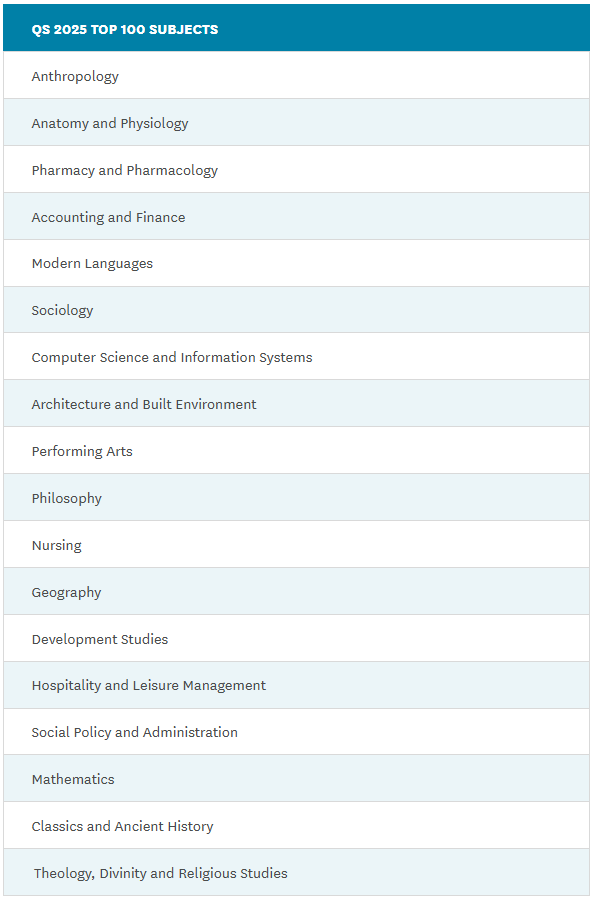The width and height of the screenshot is (593, 900).
Task: Click the text label Sociology
Action: [62, 311]
